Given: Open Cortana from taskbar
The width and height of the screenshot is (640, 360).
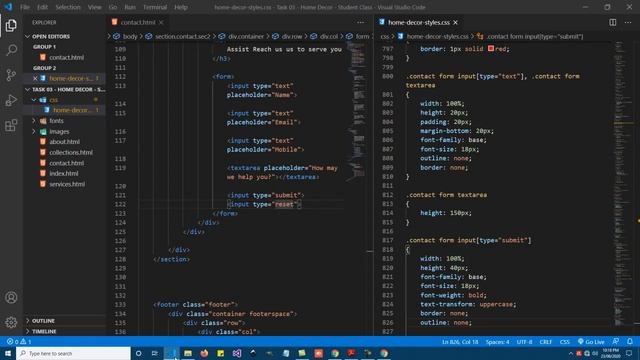Looking at the screenshot, I should (x=138, y=353).
